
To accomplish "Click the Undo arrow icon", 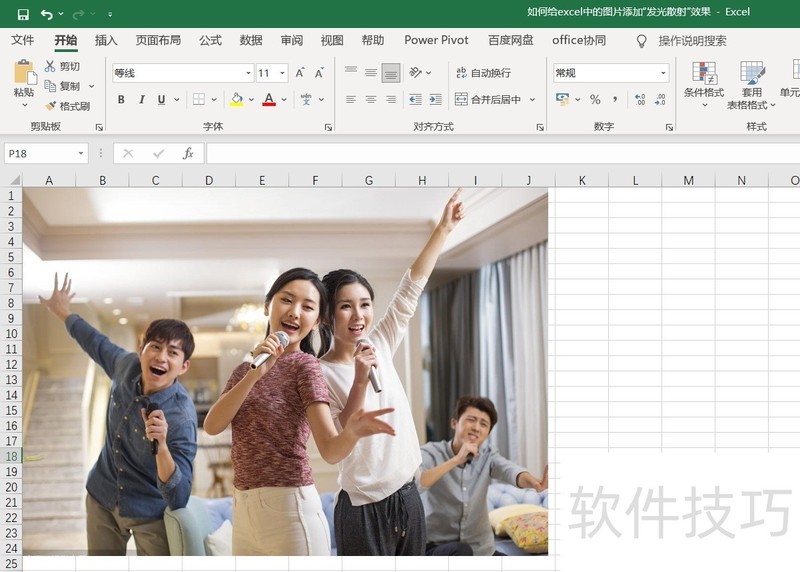I will [46, 14].
